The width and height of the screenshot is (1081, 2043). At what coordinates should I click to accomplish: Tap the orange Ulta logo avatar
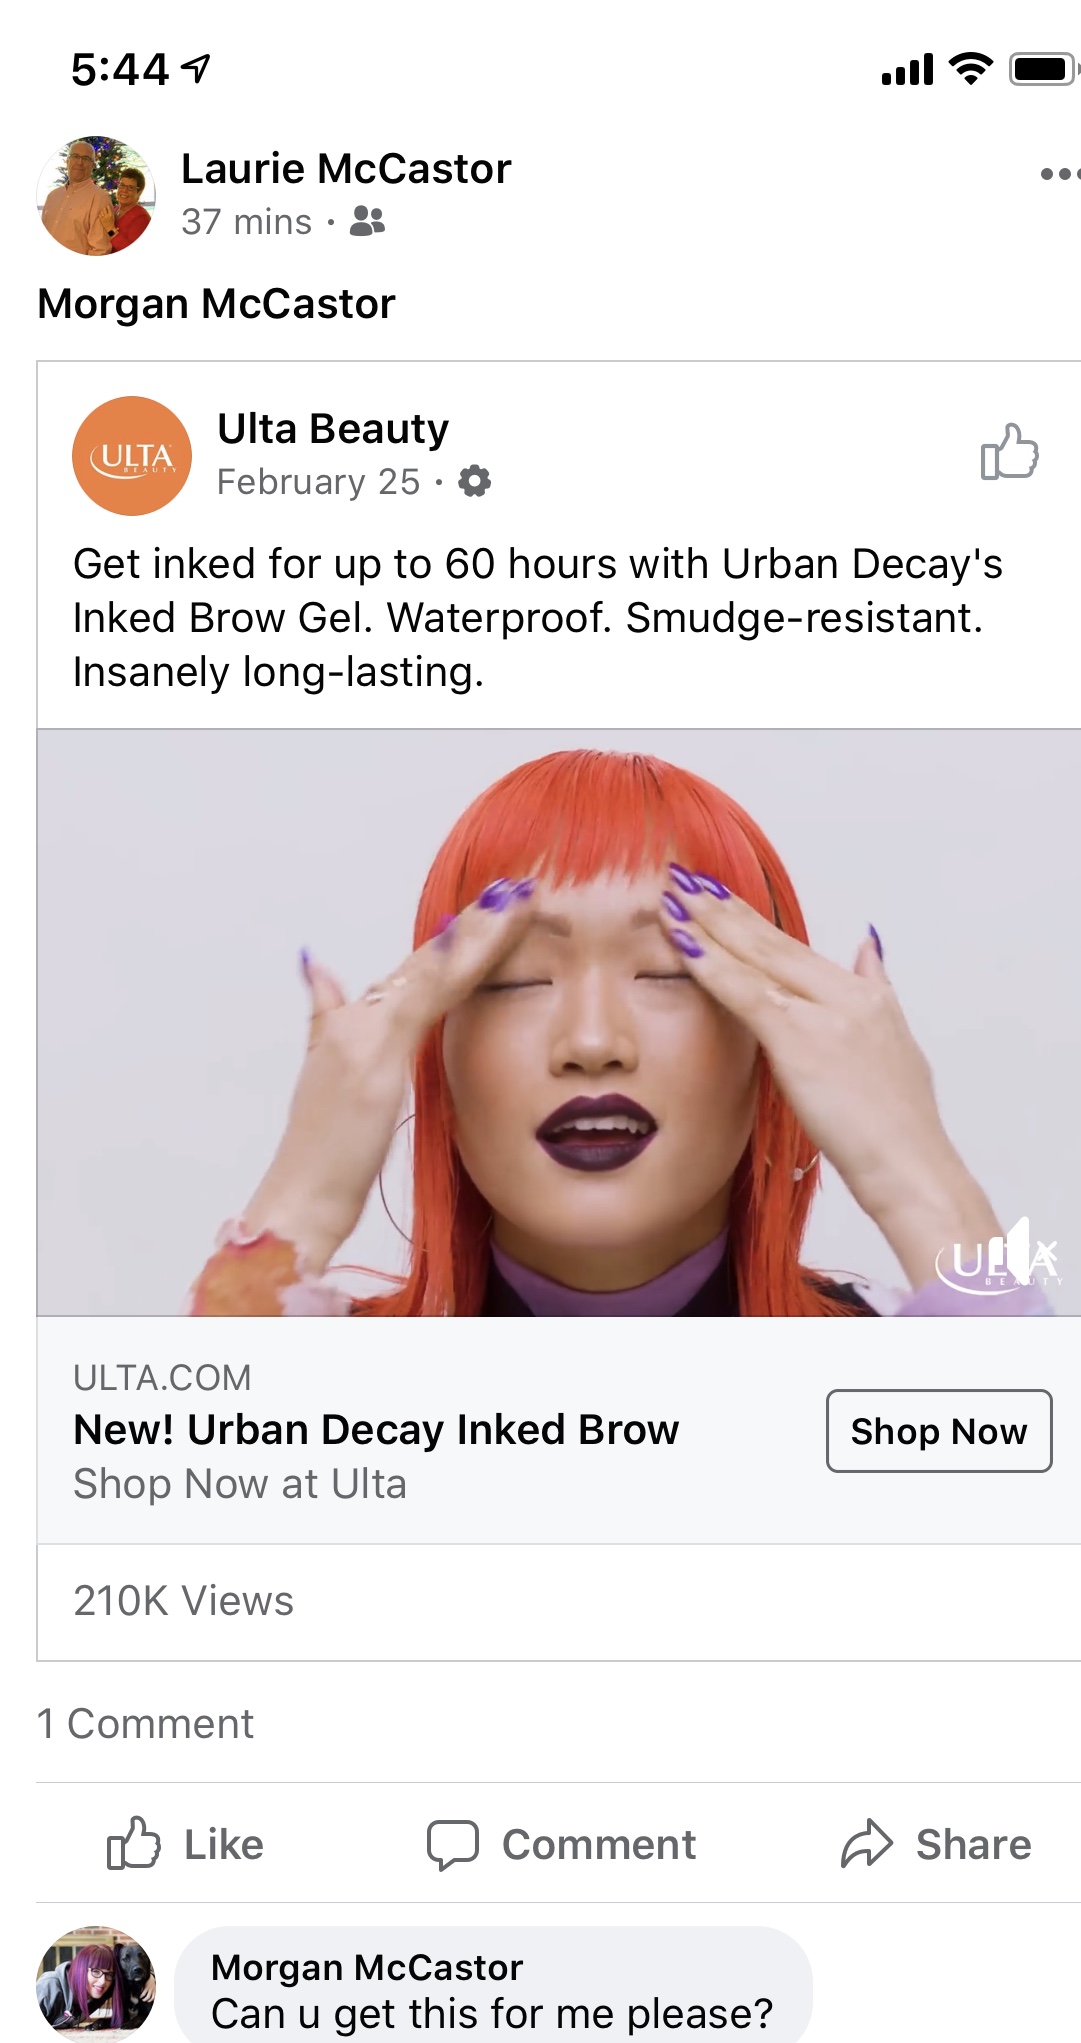tap(132, 456)
